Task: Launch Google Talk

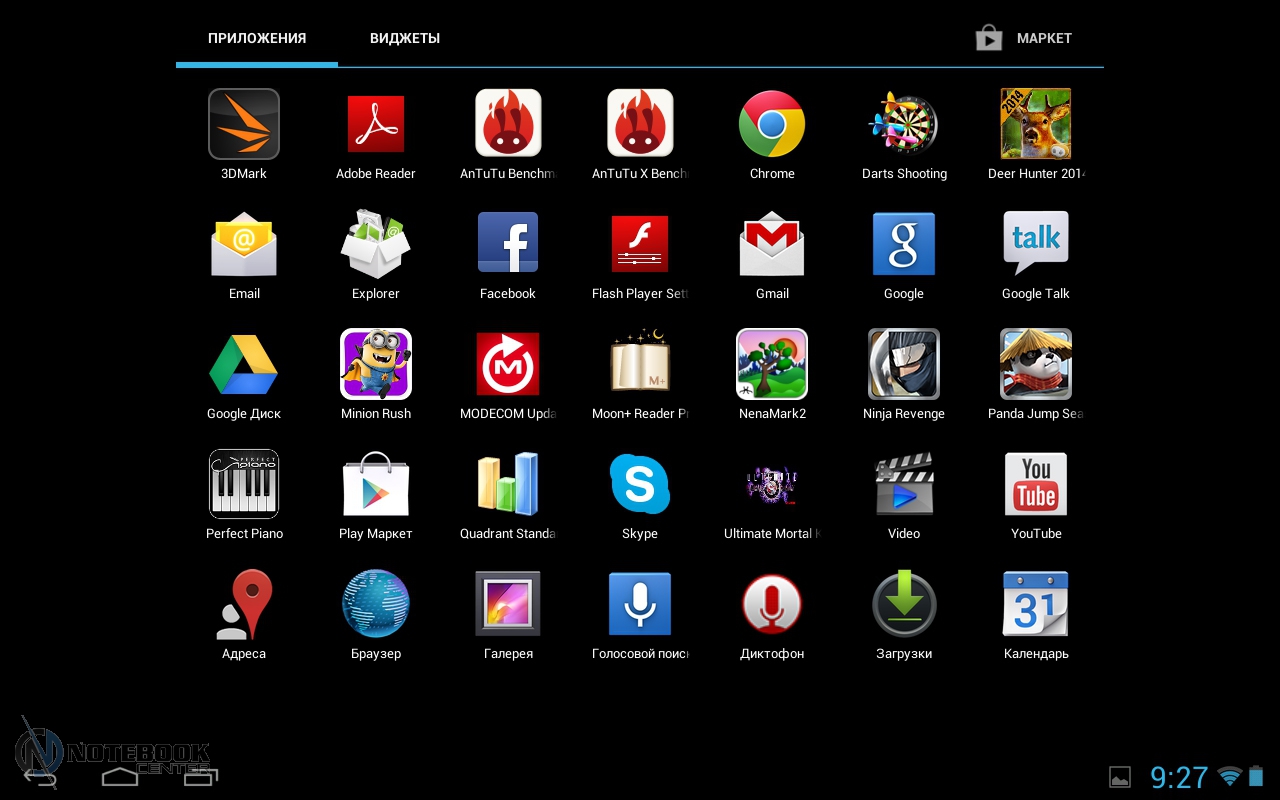Action: pos(1036,243)
